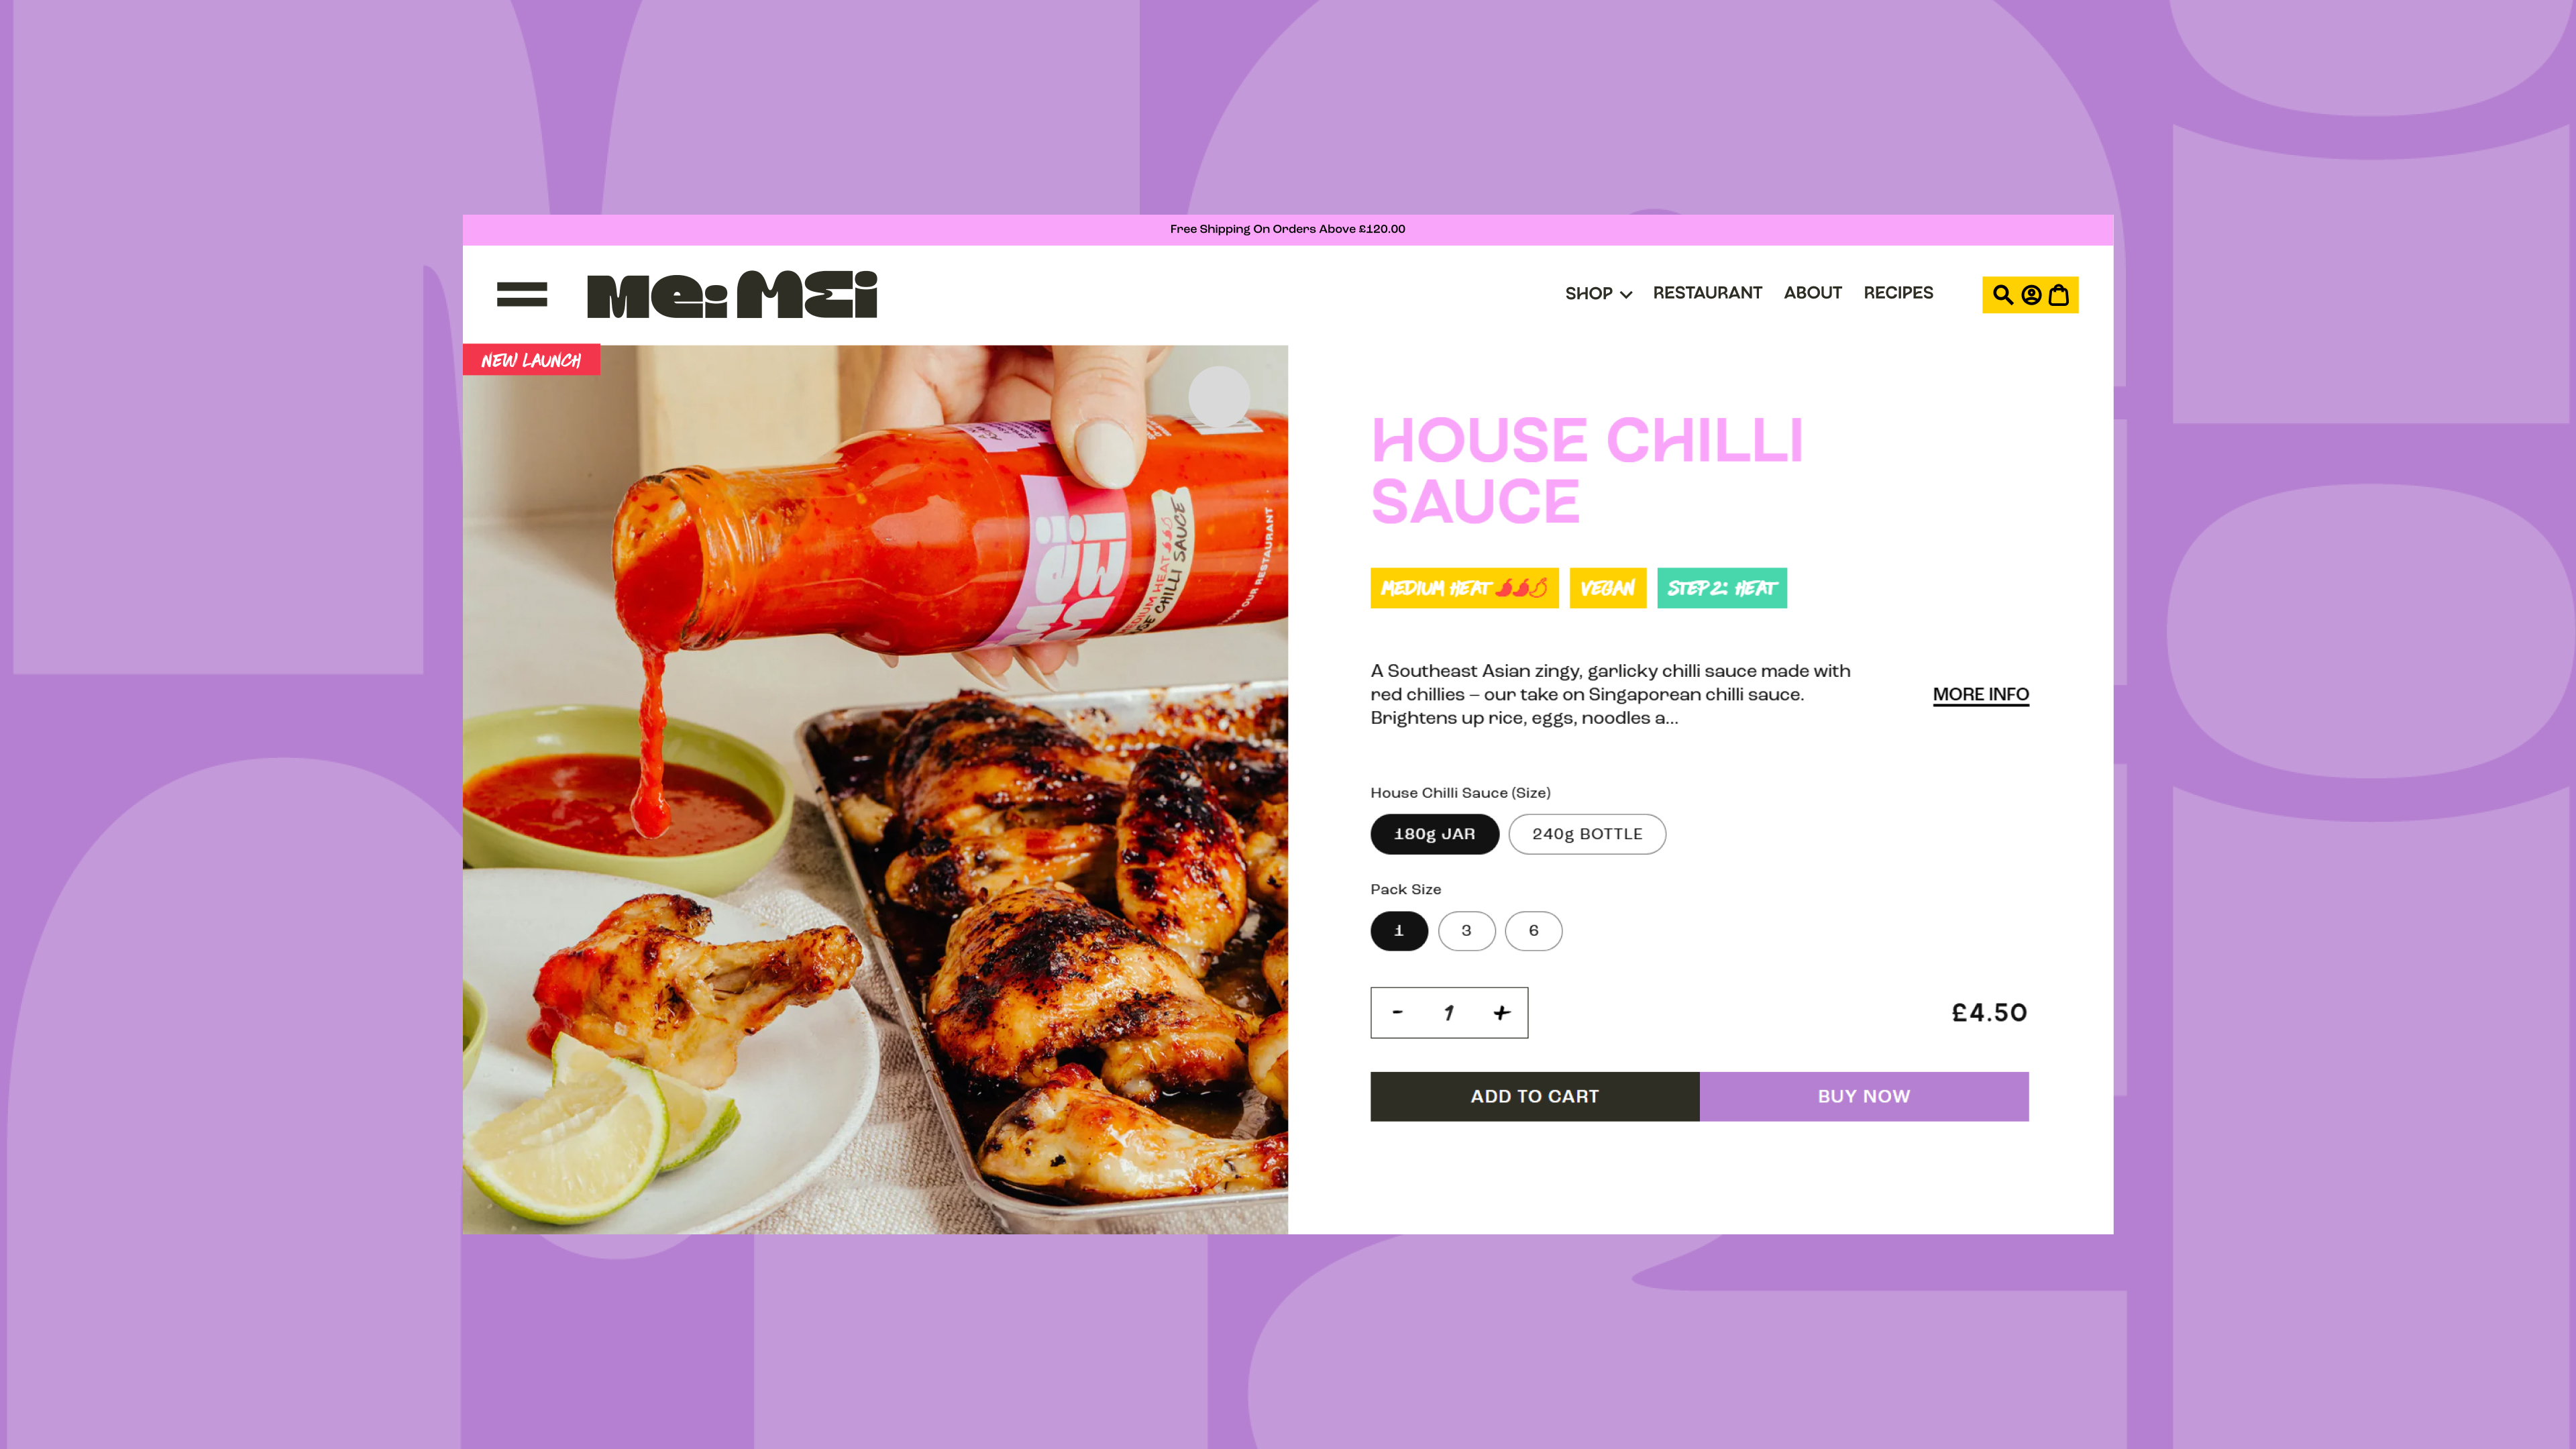2576x1449 pixels.
Task: Decrease quantity with the minus icon
Action: pyautogui.click(x=1397, y=1012)
